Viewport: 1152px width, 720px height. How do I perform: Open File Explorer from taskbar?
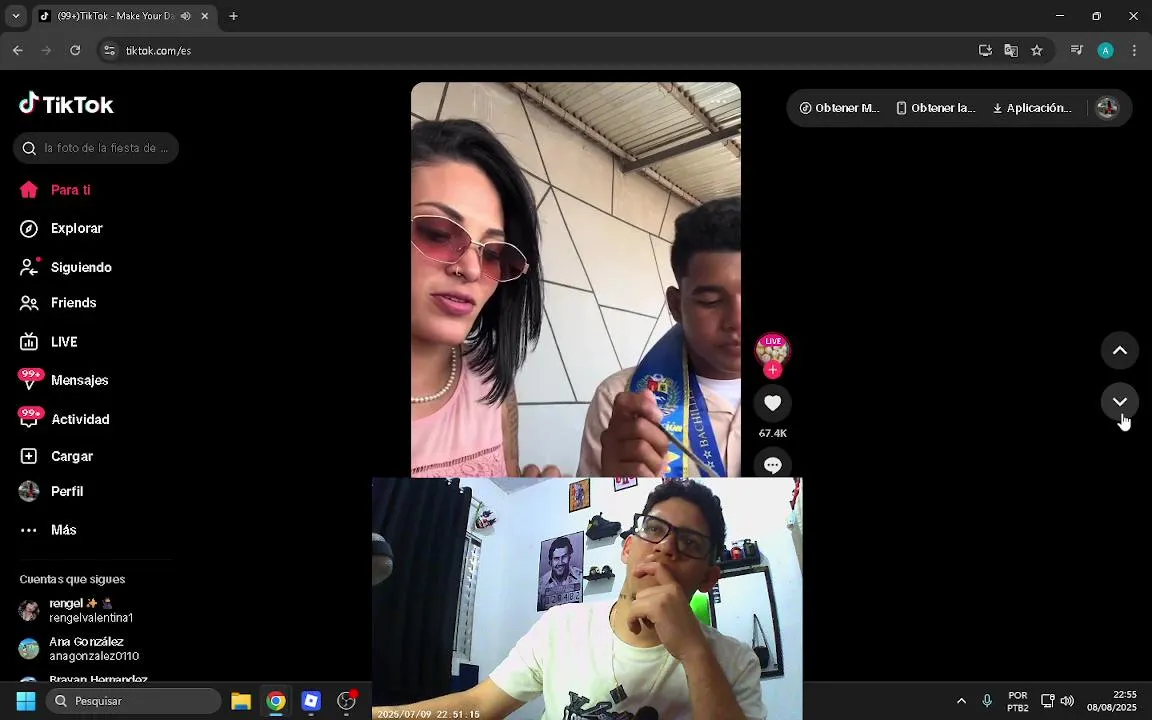click(x=241, y=701)
